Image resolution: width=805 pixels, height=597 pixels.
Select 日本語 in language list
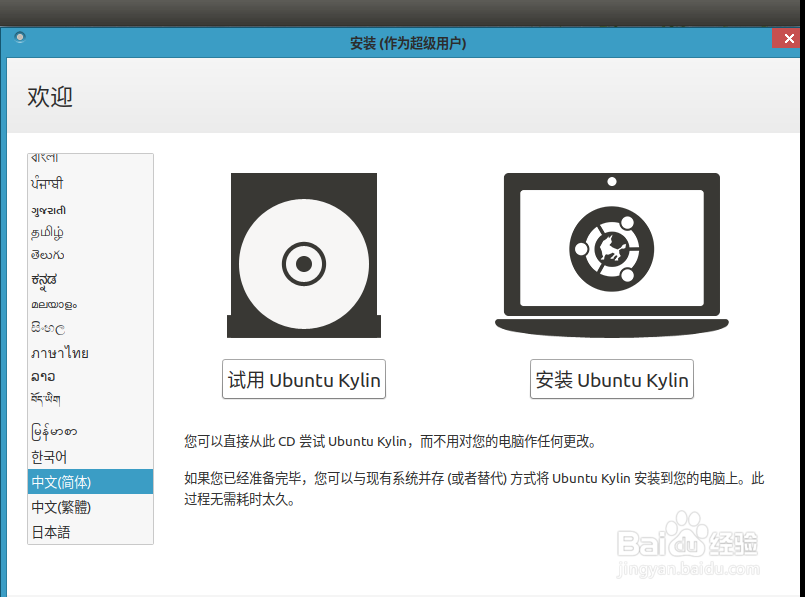(x=90, y=532)
